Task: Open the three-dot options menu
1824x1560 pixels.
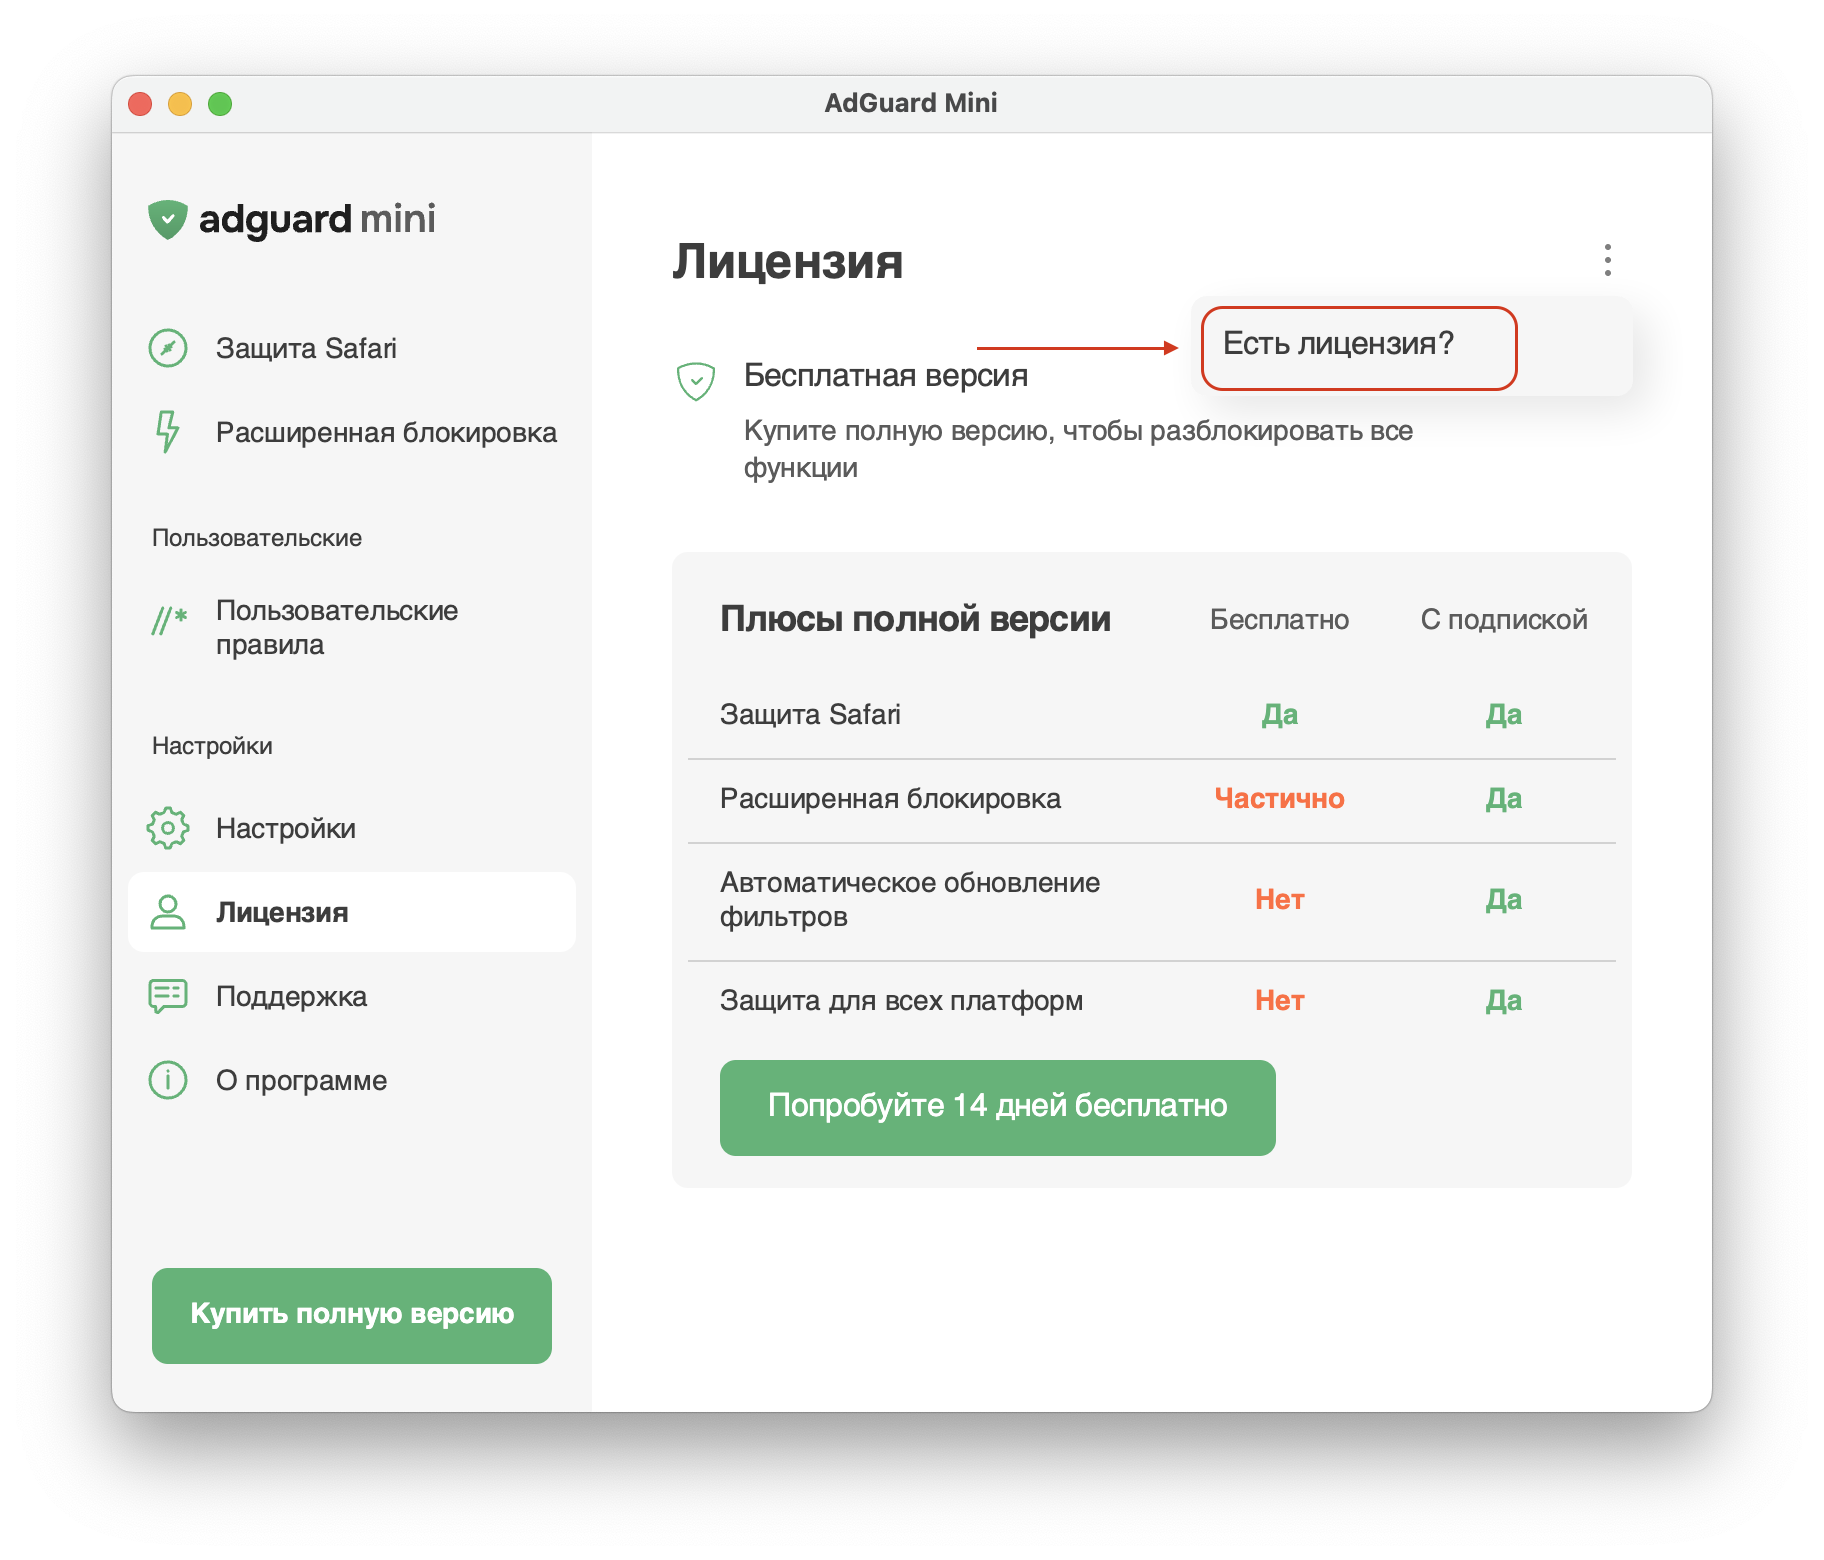Action: (x=1608, y=260)
